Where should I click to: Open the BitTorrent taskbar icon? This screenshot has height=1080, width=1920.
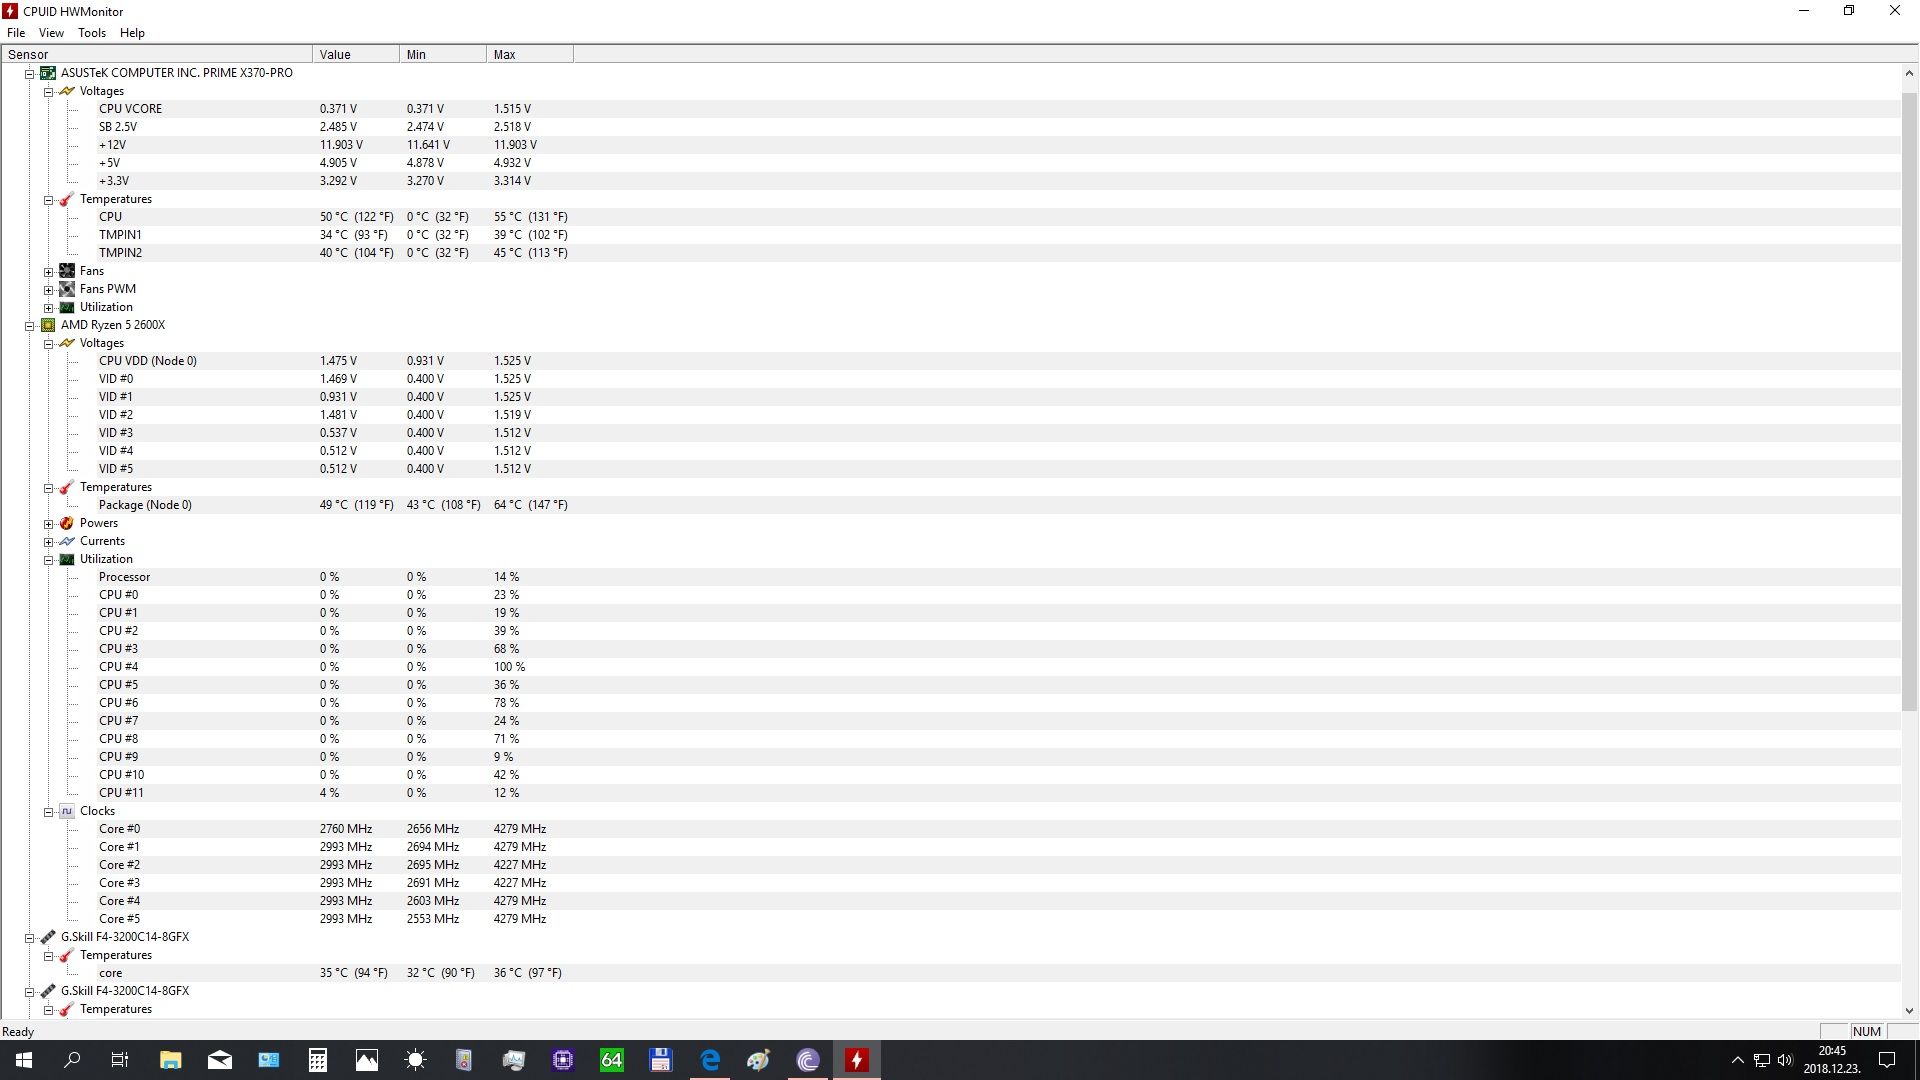click(808, 1060)
